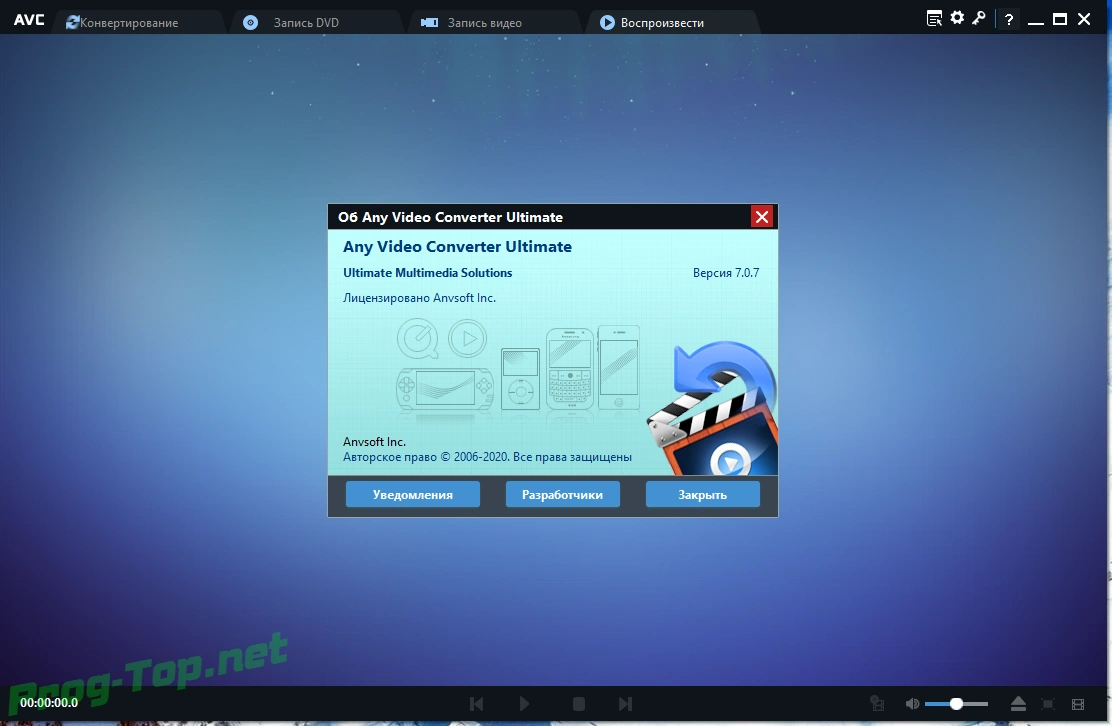Adjust the volume slider
The width and height of the screenshot is (1112, 726).
coord(957,704)
